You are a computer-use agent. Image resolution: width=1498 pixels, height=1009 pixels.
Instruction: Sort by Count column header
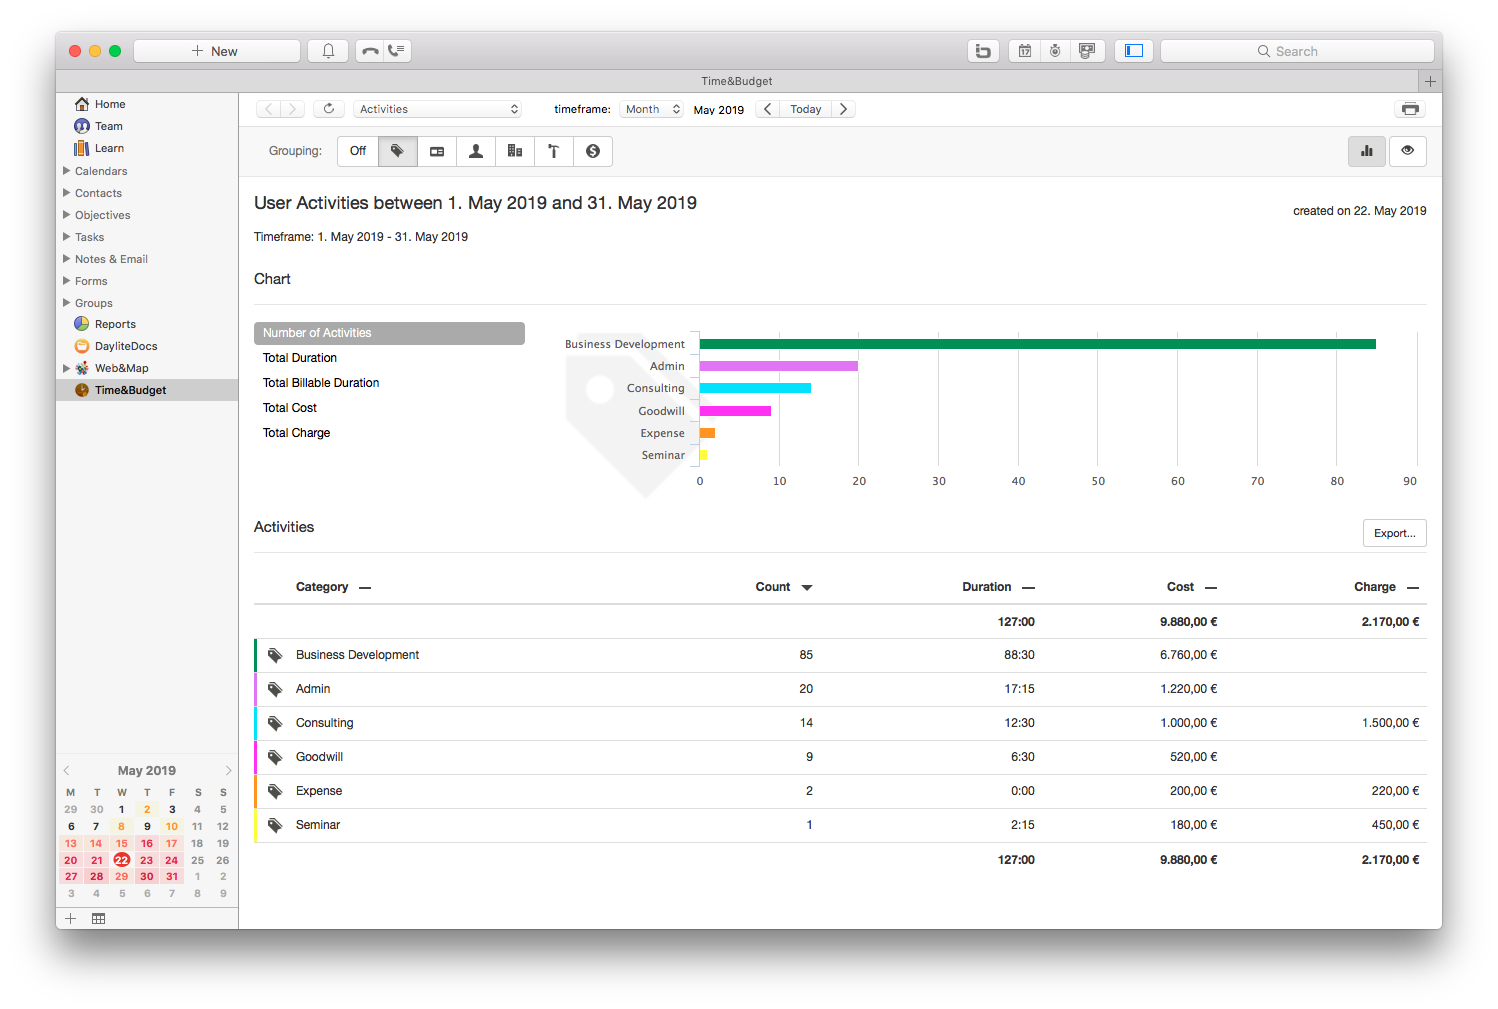click(783, 587)
